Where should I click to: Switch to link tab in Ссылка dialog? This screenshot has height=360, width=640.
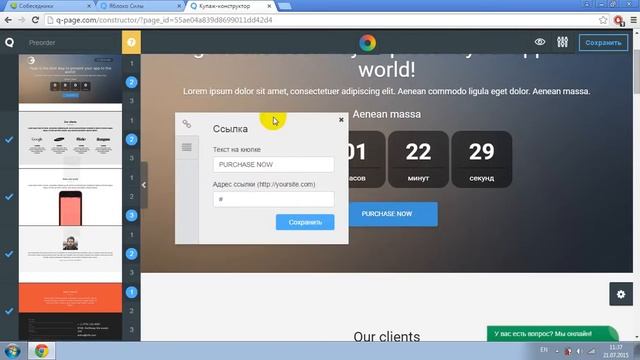[x=187, y=124]
